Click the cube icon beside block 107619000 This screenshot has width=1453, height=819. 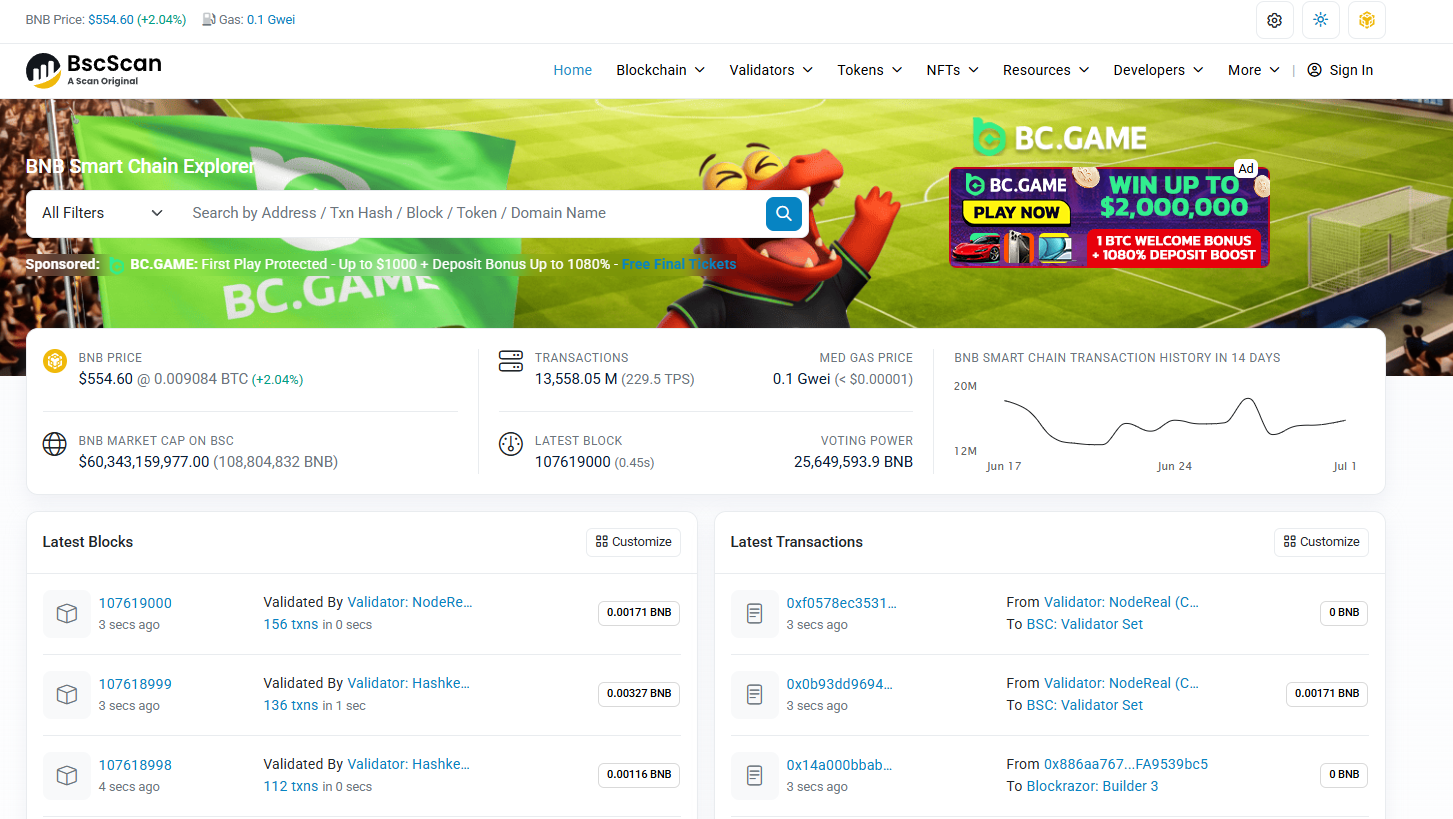[67, 614]
